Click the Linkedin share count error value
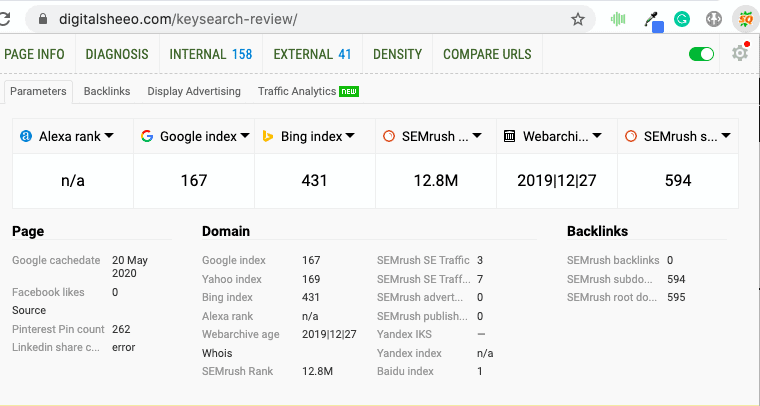Screen dimensions: 760x406 124,347
